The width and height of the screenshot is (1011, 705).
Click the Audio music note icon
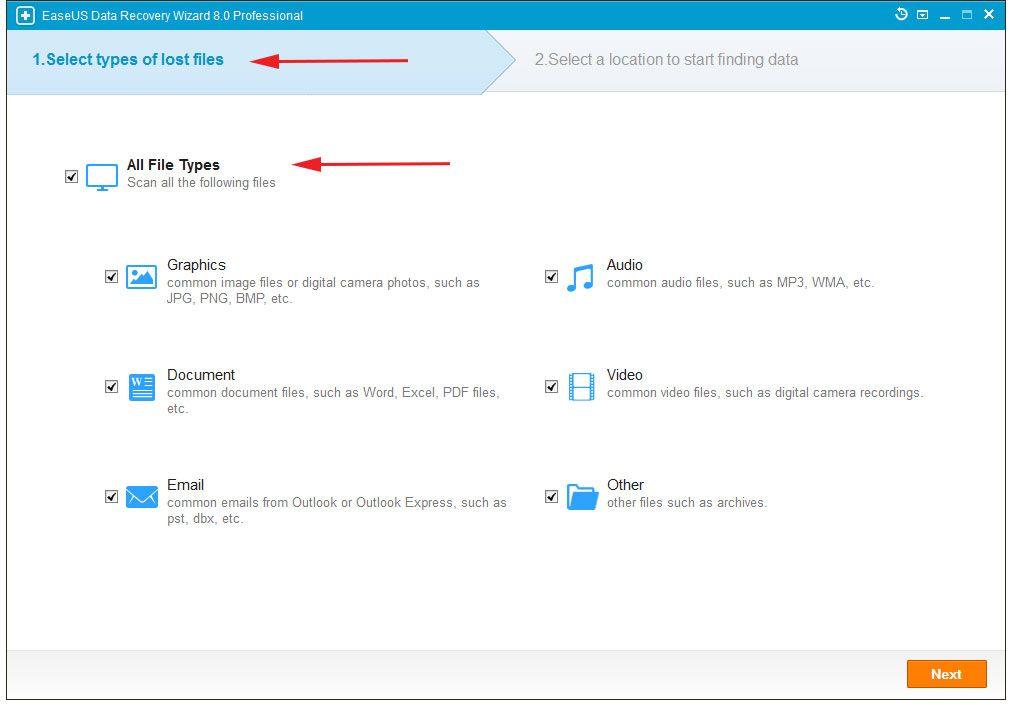pos(580,277)
